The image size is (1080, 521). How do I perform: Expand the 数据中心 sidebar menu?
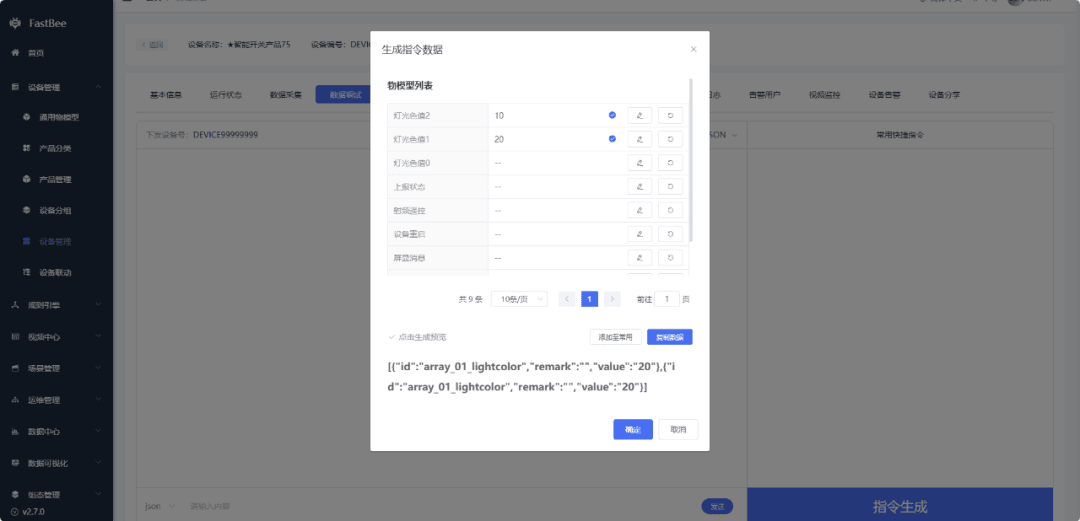(x=56, y=431)
